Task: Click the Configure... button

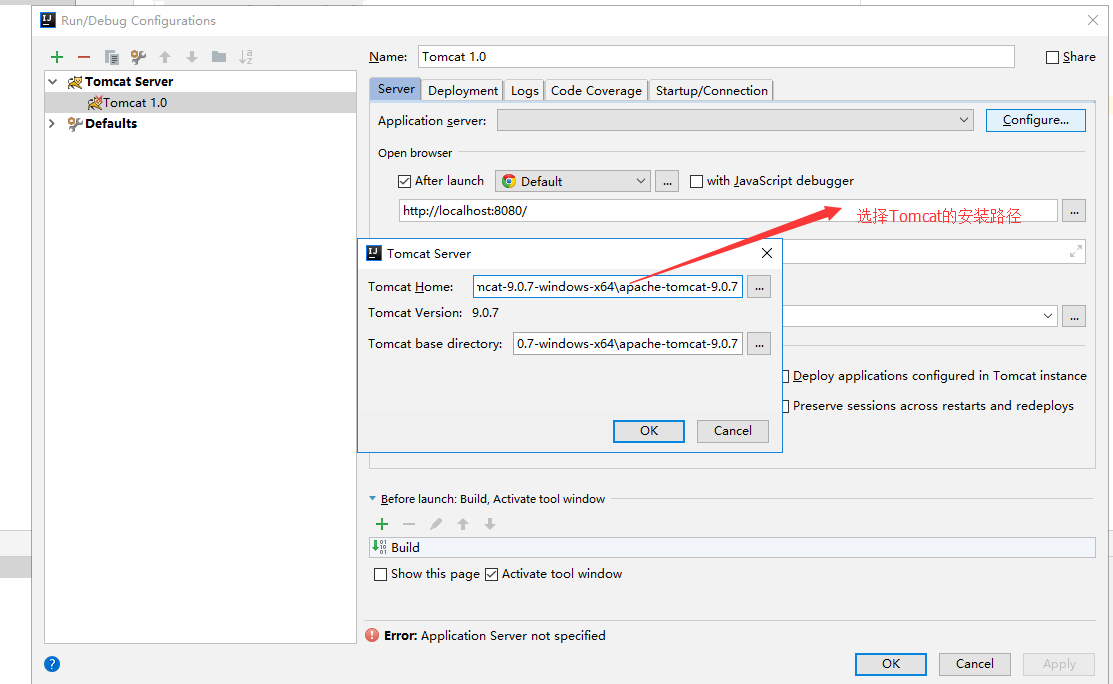Action: (1036, 120)
